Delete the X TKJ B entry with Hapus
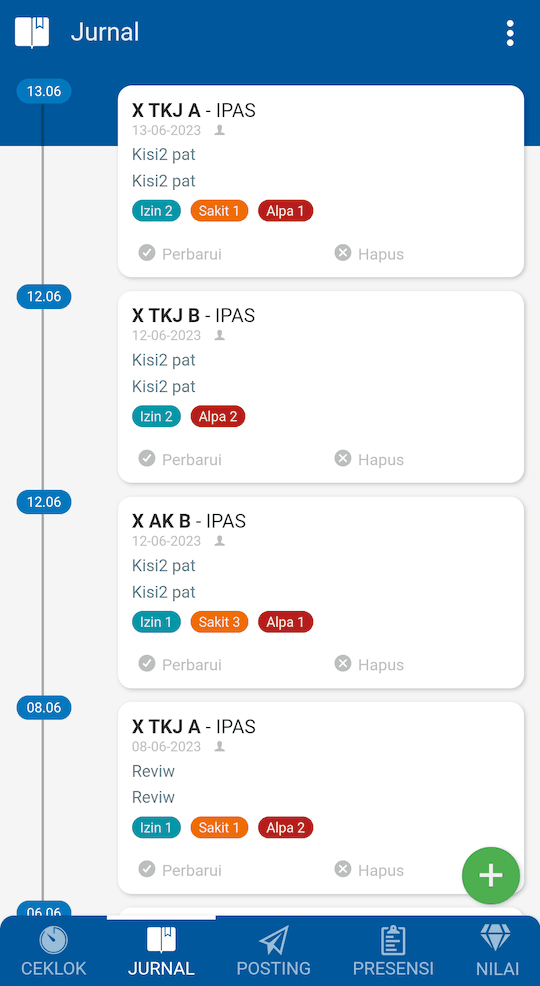Image resolution: width=540 pixels, height=986 pixels. 369,459
